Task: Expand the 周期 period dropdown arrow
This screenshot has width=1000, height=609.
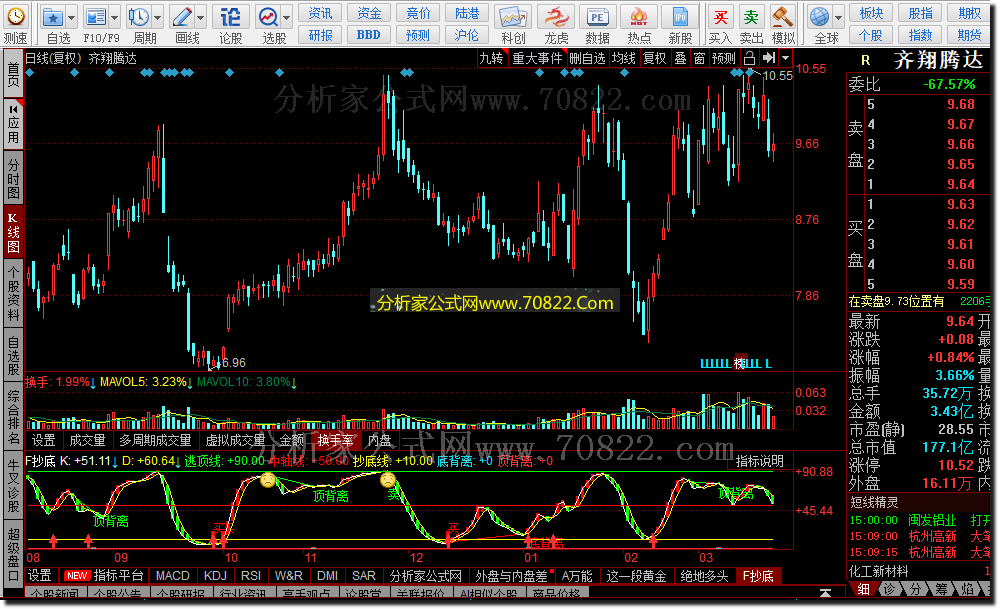Action: [158, 18]
